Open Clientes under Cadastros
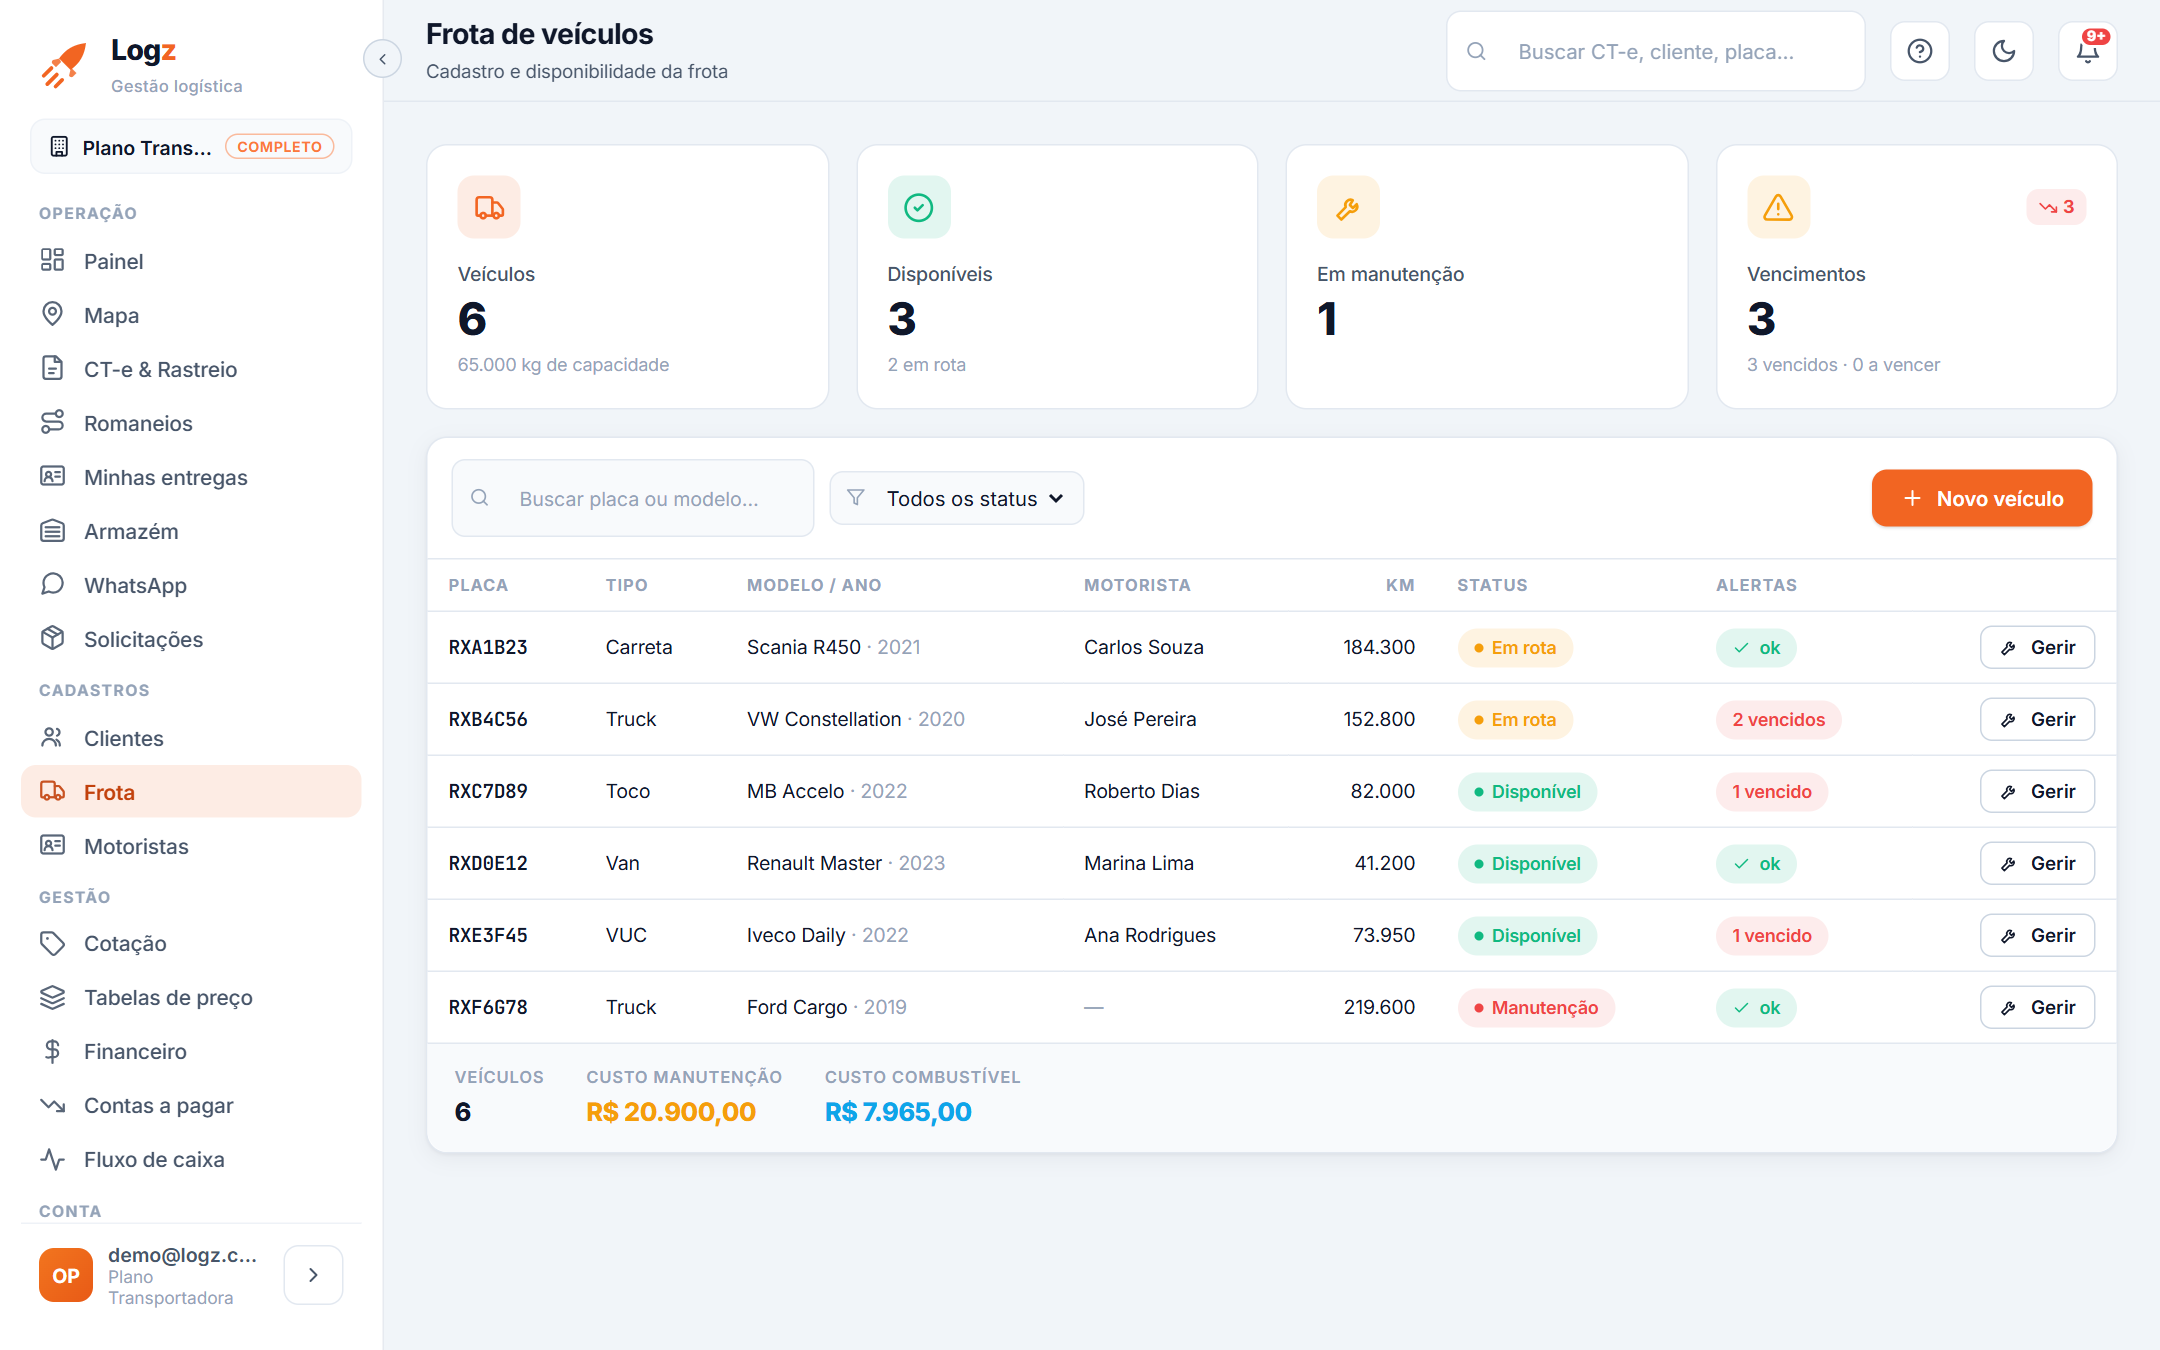This screenshot has height=1350, width=2160. tap(191, 738)
